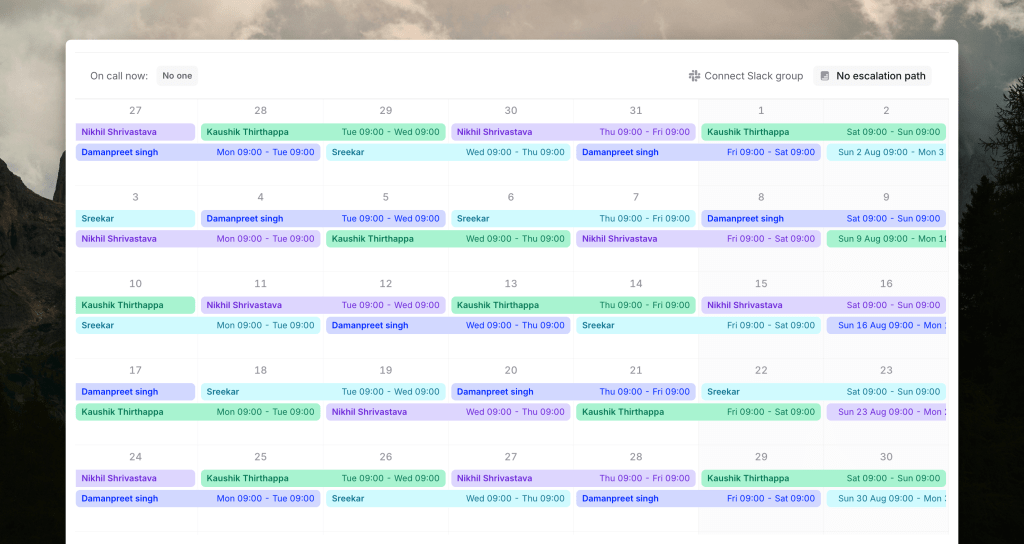The width and height of the screenshot is (1024, 544).
Task: Open Damanpreet singh shift starting Wednesday 12
Action: (448, 325)
